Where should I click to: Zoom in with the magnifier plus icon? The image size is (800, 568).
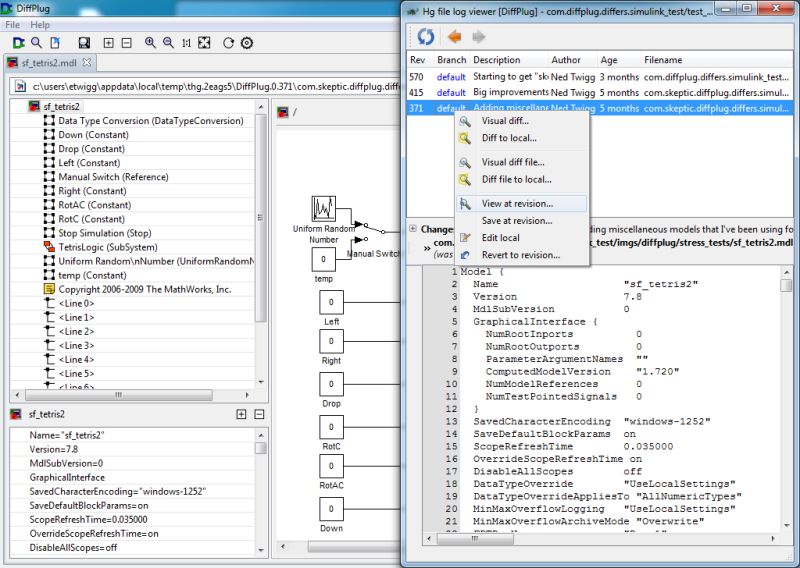pos(150,43)
